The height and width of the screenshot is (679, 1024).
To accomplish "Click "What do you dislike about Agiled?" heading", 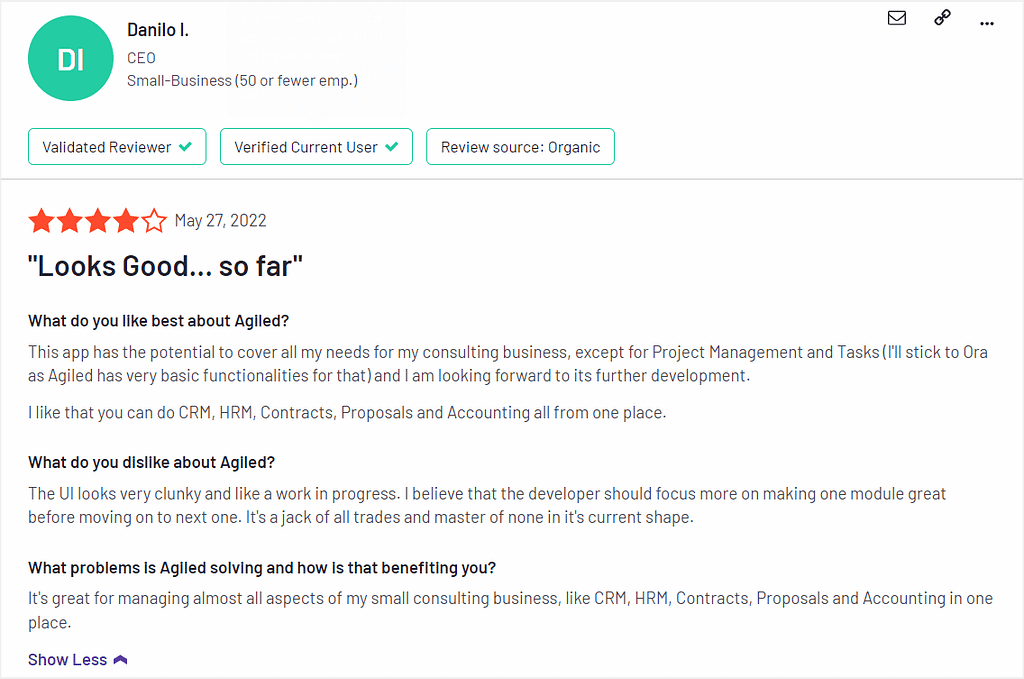I will point(152,462).
